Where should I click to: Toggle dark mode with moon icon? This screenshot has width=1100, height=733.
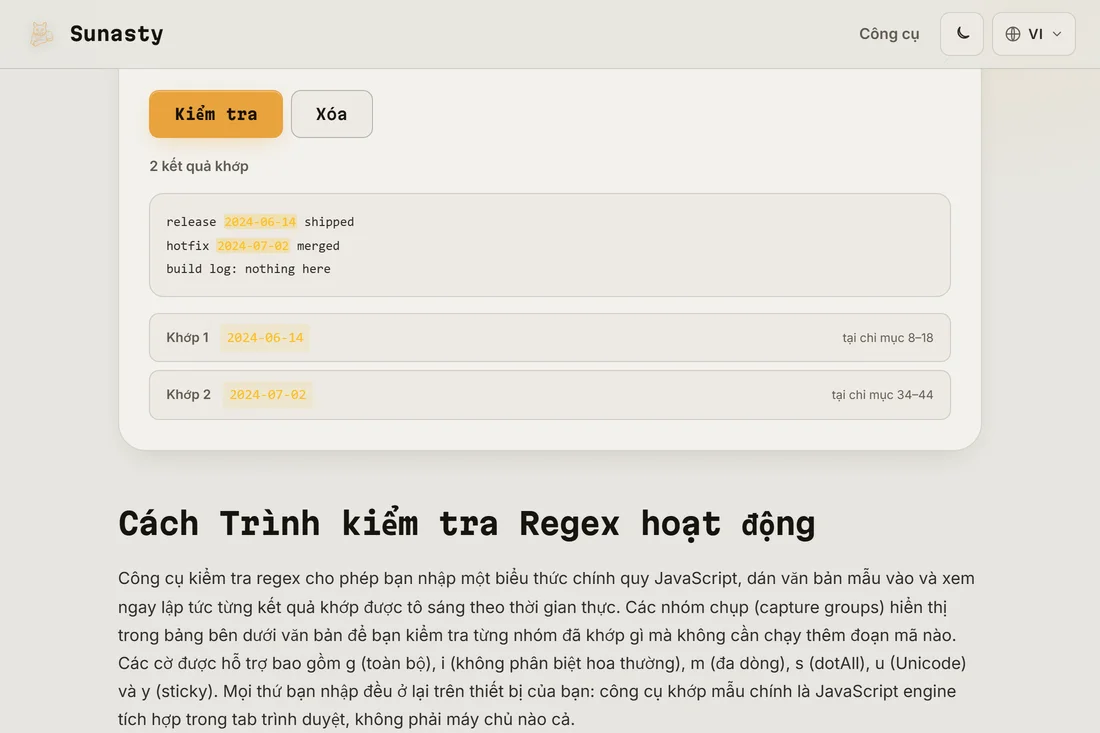tap(962, 34)
